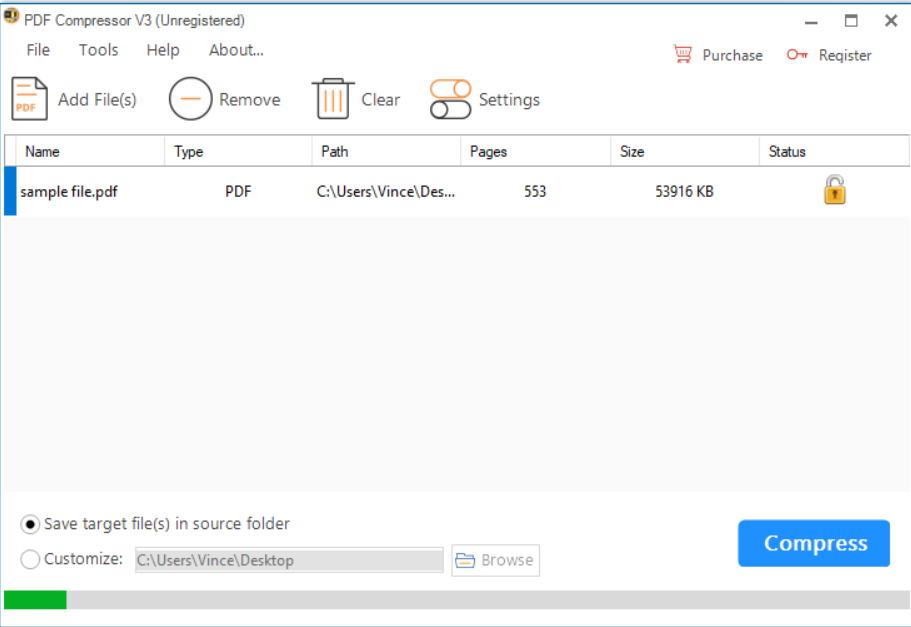Click the Register key icon
The height and width of the screenshot is (627, 911).
point(797,55)
